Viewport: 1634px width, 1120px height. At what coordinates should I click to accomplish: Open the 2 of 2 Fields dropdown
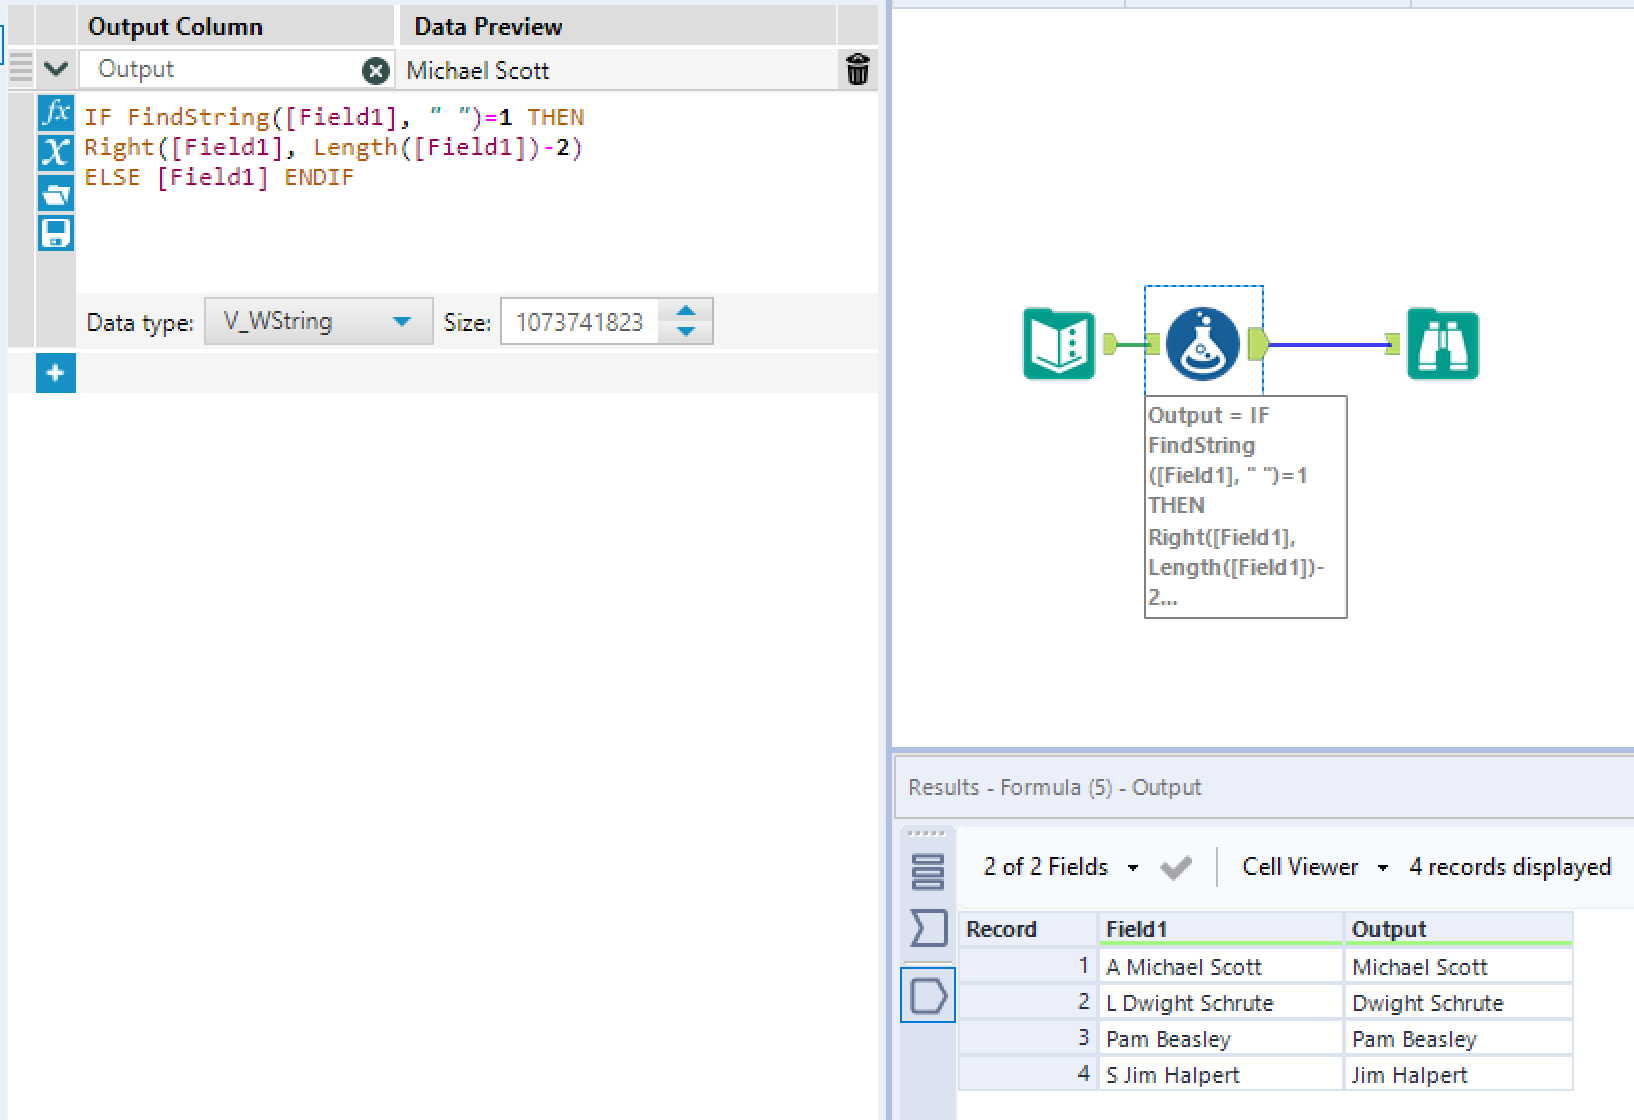(1133, 866)
